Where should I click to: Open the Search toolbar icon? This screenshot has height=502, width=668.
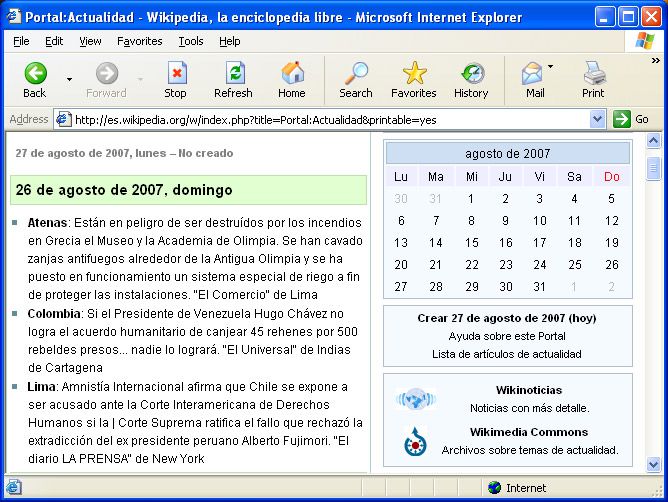pos(355,74)
